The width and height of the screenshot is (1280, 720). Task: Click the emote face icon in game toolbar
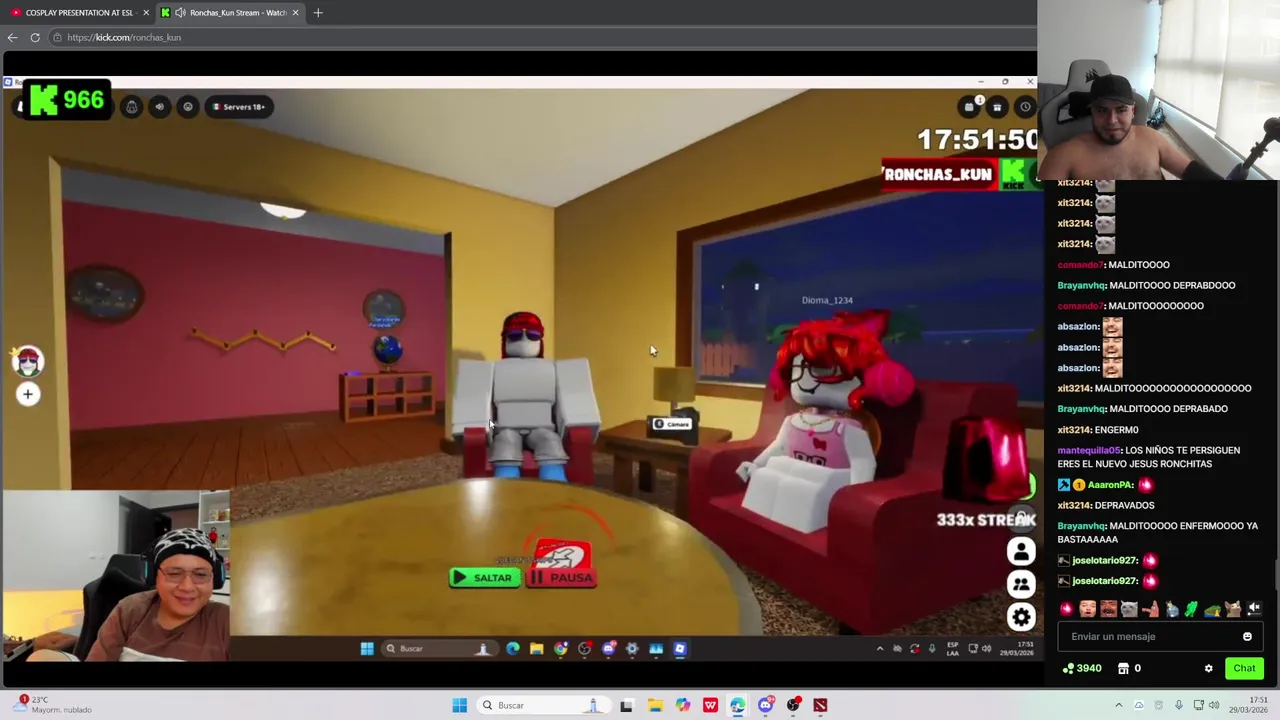188,107
